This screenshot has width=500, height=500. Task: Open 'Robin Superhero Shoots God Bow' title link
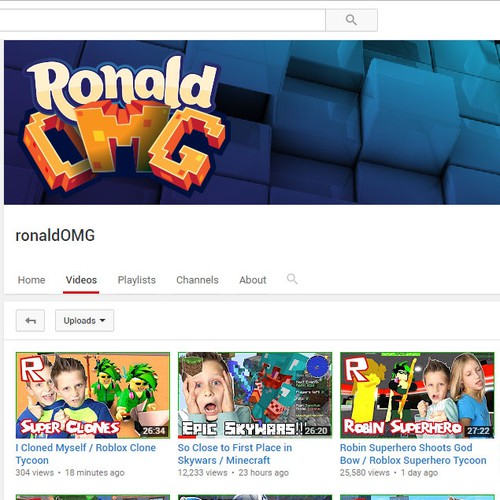[413, 454]
